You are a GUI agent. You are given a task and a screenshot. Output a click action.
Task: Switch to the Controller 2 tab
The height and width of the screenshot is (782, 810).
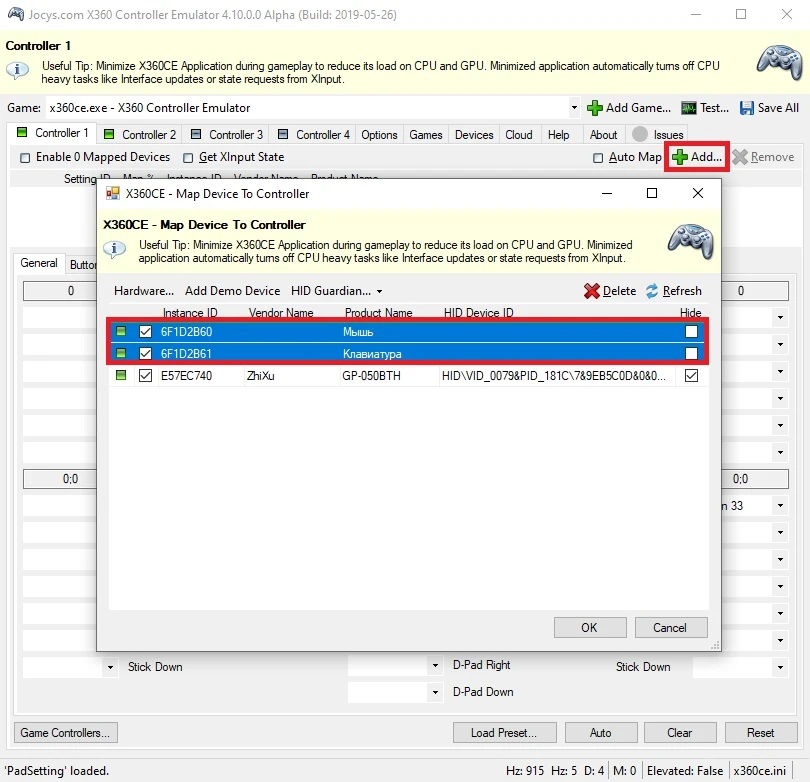click(x=140, y=135)
